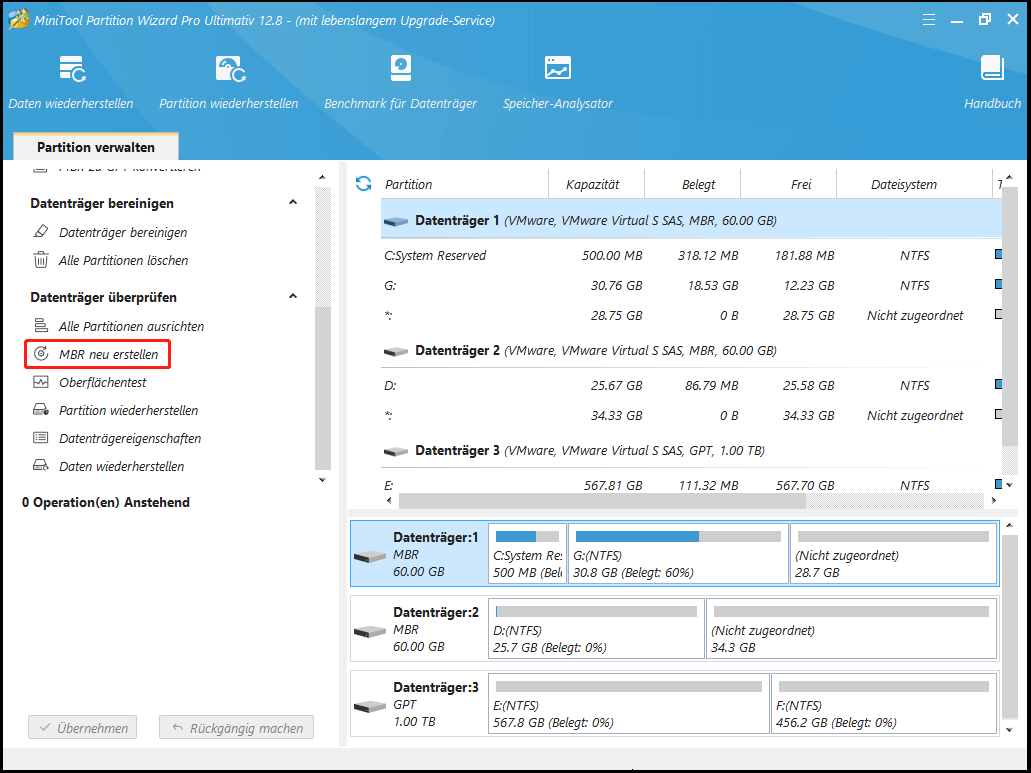Choose Alle Partitionen ausrichten action
The height and width of the screenshot is (773, 1031).
pos(132,326)
